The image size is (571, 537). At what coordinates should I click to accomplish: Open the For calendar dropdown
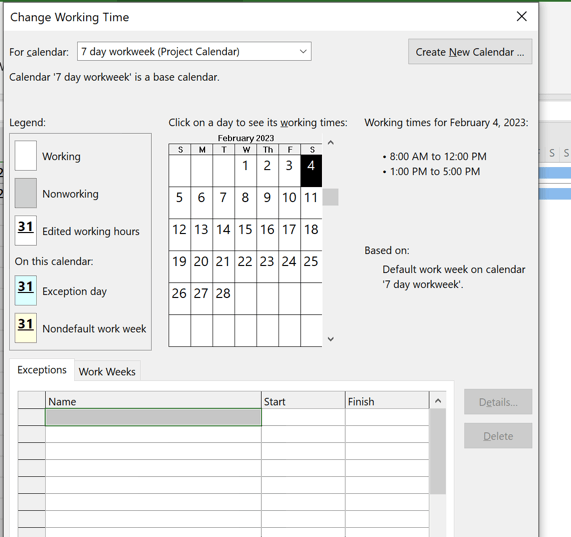click(x=194, y=51)
